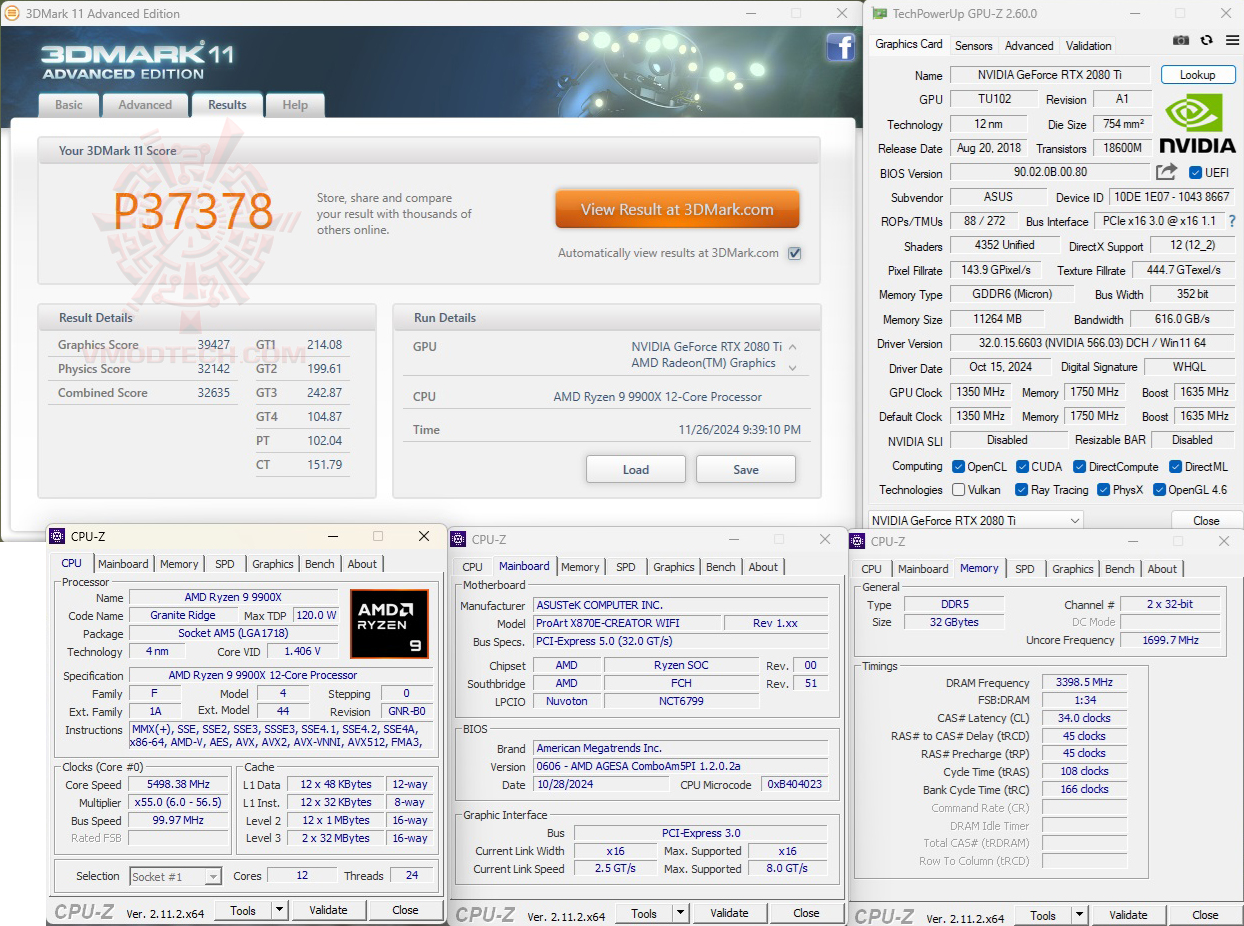Click DRAM Frequency value 3398.5 MHz

(1084, 682)
